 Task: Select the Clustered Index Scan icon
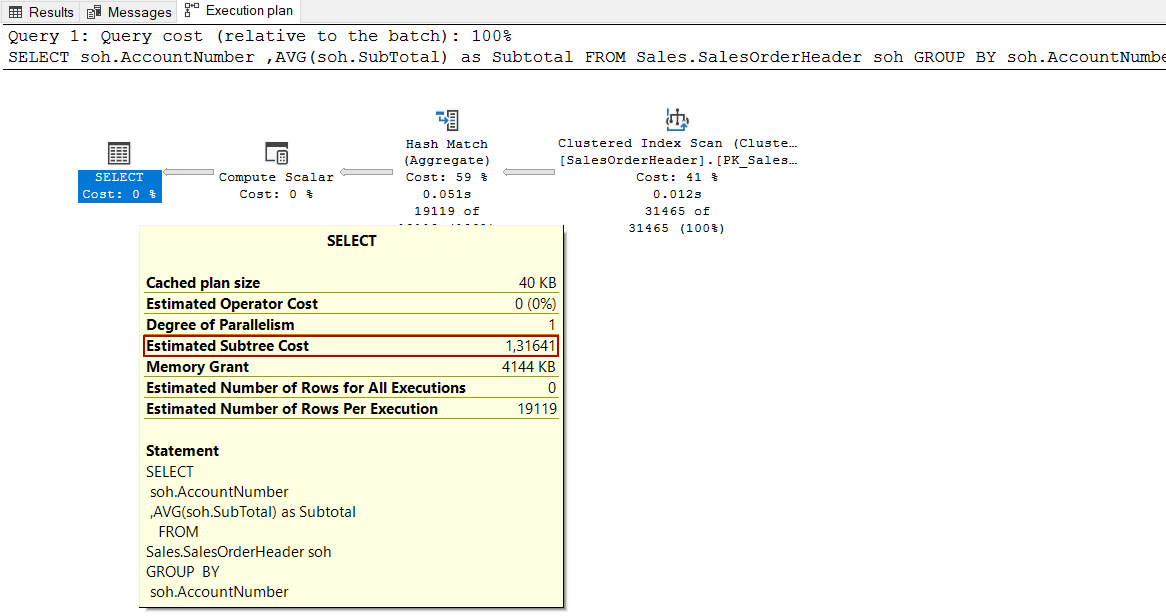677,119
